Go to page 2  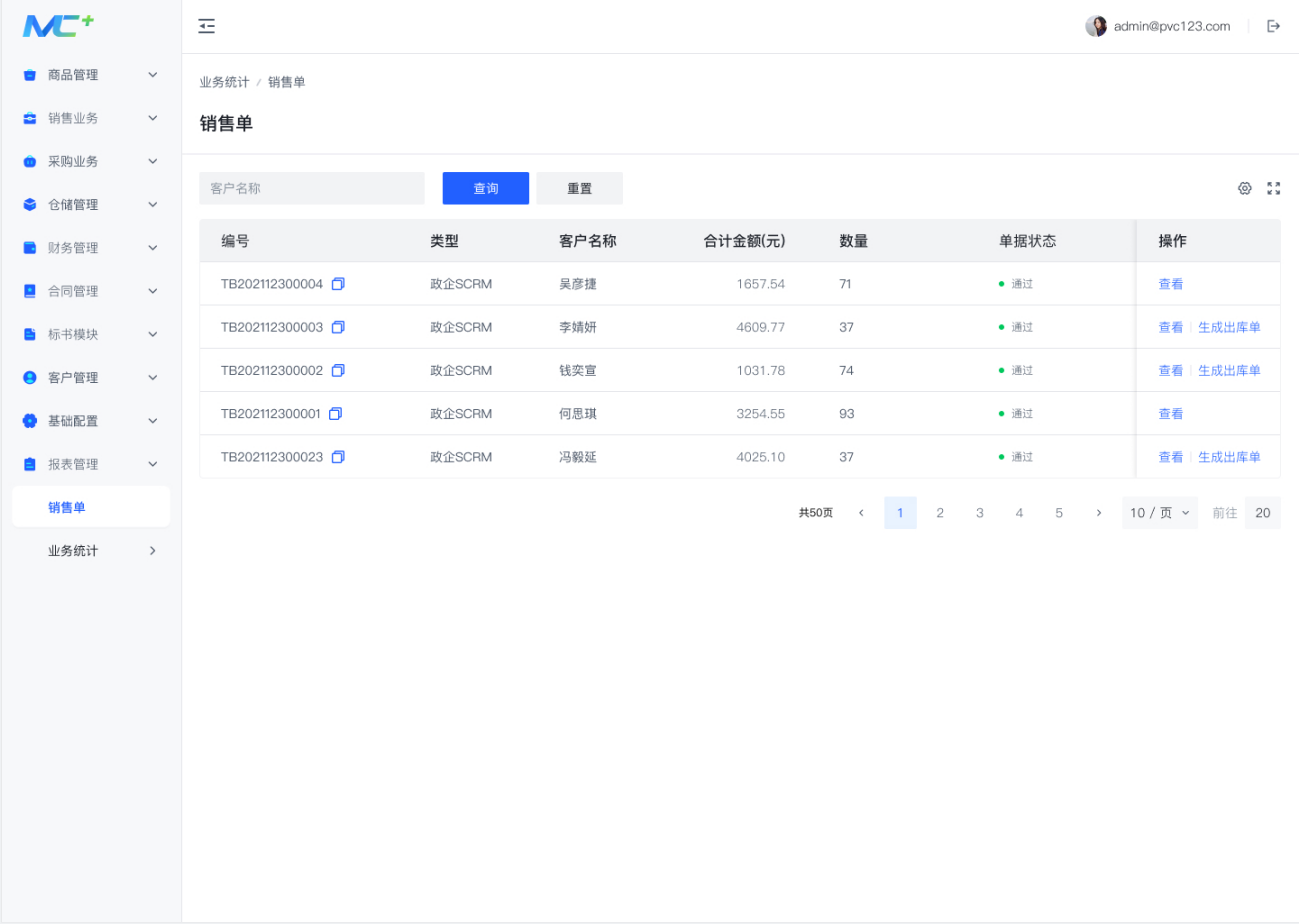pos(940,513)
